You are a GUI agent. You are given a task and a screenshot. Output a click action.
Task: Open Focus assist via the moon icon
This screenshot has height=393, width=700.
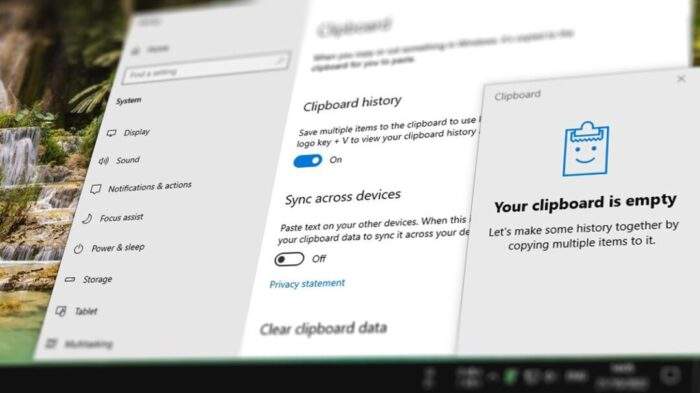[x=87, y=218]
